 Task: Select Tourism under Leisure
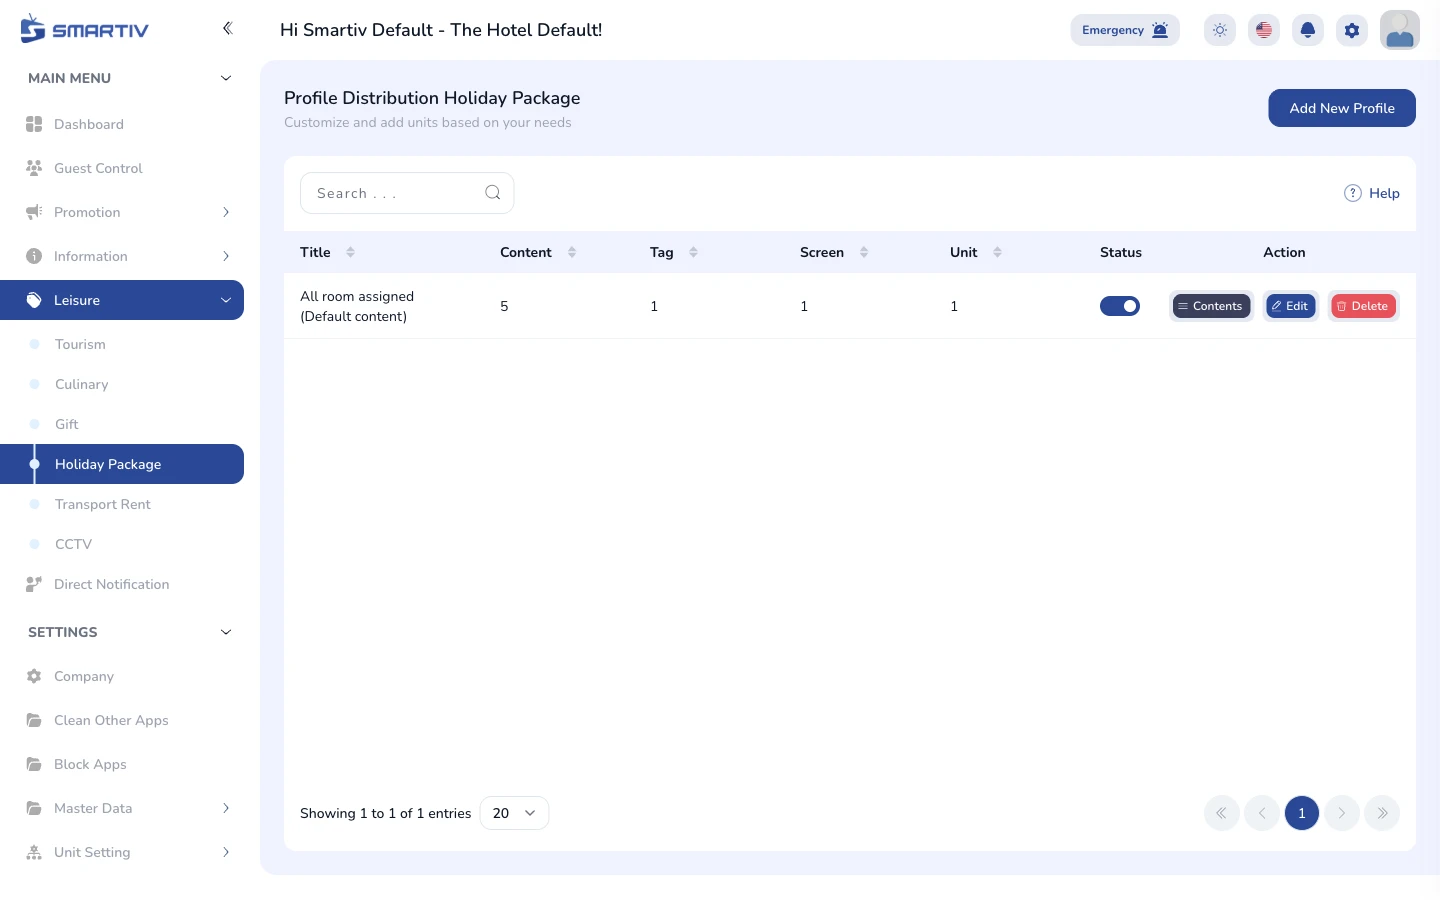tap(122, 344)
